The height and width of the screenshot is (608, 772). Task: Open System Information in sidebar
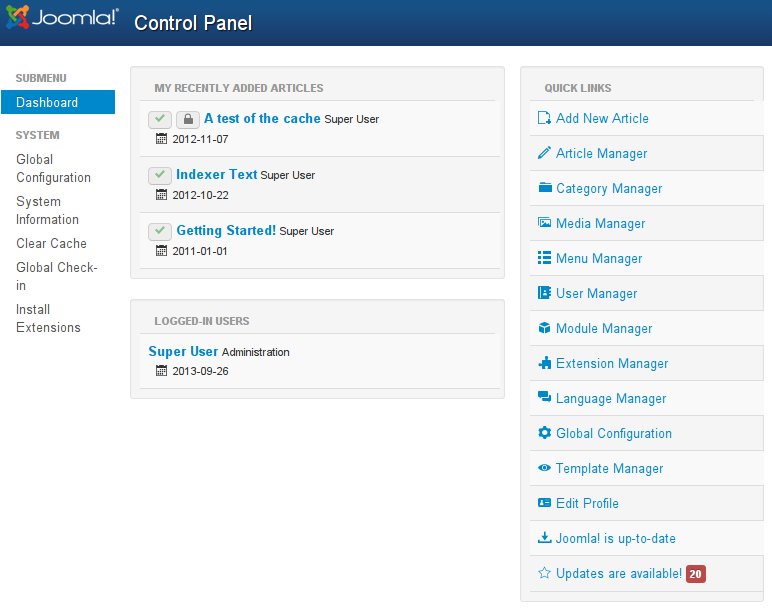[x=47, y=210]
